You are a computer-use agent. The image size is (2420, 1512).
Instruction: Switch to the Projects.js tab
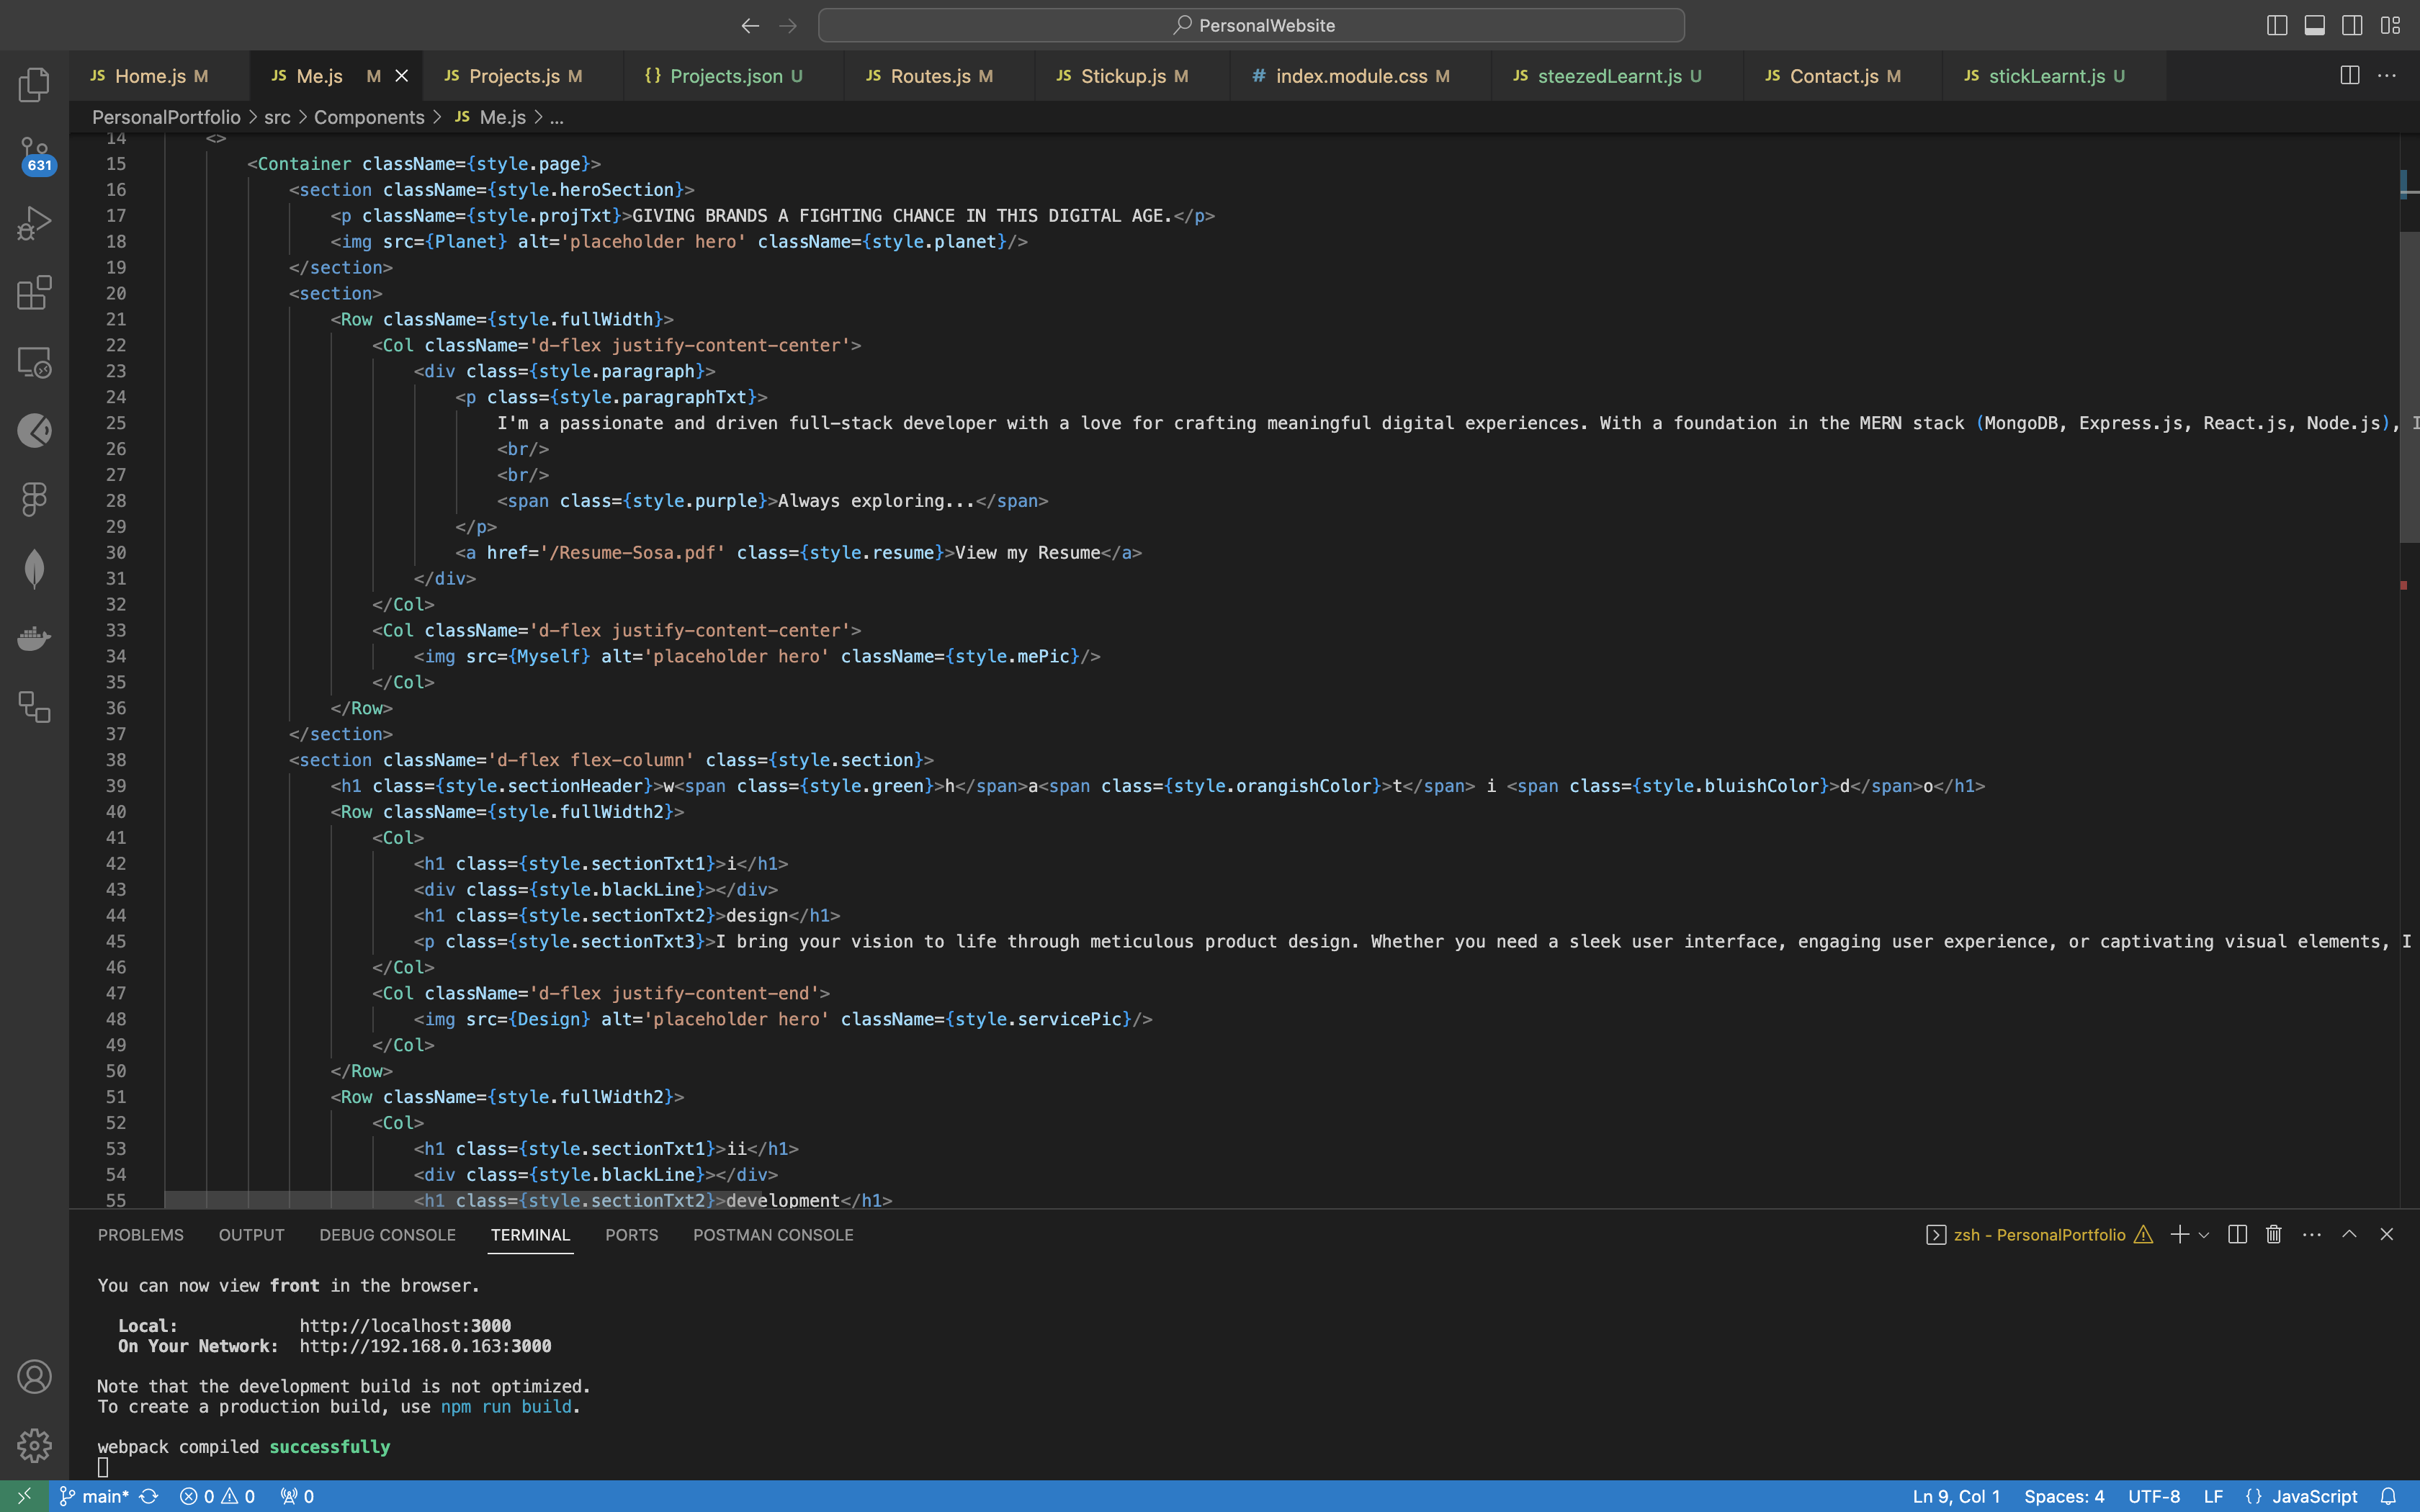[x=523, y=76]
